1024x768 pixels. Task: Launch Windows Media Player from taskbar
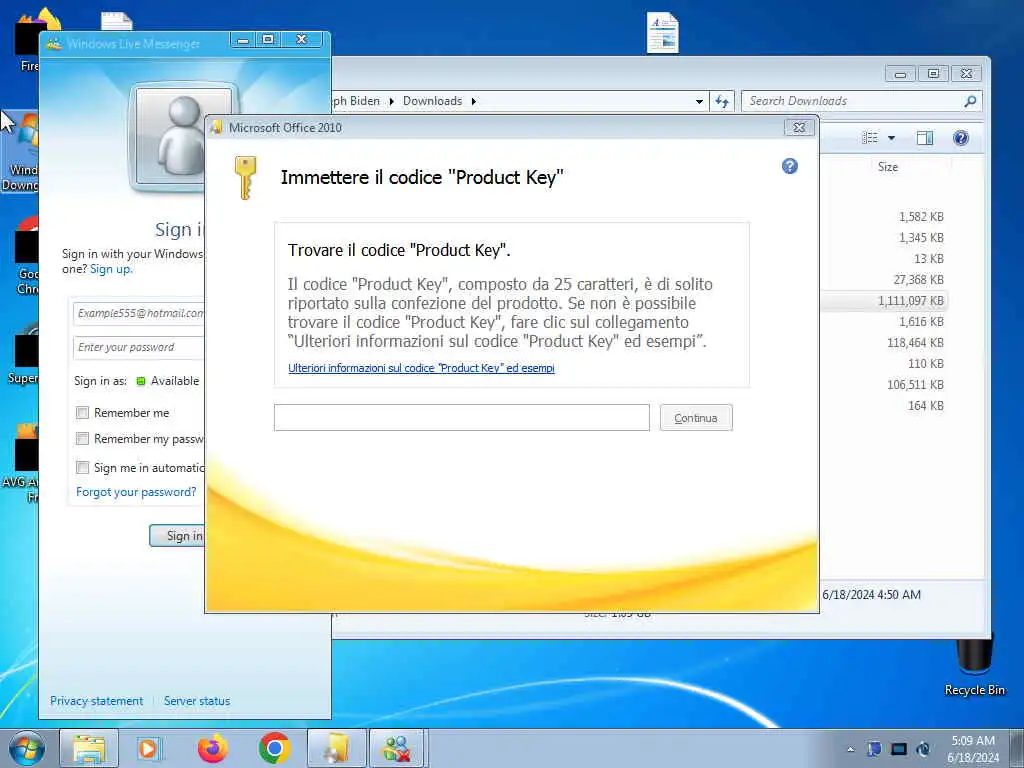(x=149, y=748)
